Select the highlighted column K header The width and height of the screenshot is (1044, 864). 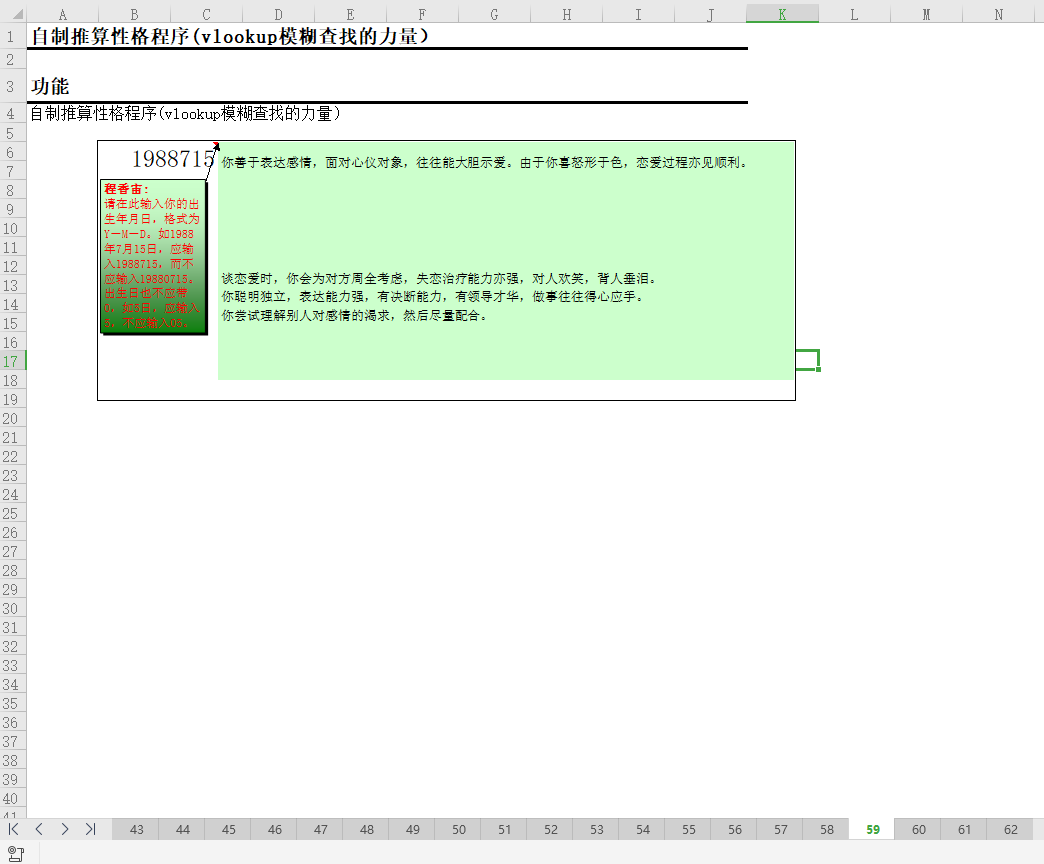(x=782, y=14)
